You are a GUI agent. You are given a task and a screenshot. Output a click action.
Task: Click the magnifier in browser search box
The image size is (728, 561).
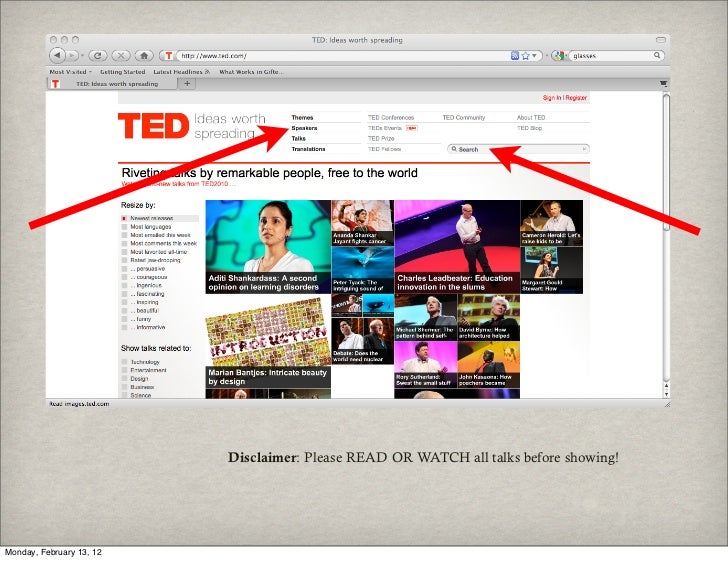click(657, 55)
